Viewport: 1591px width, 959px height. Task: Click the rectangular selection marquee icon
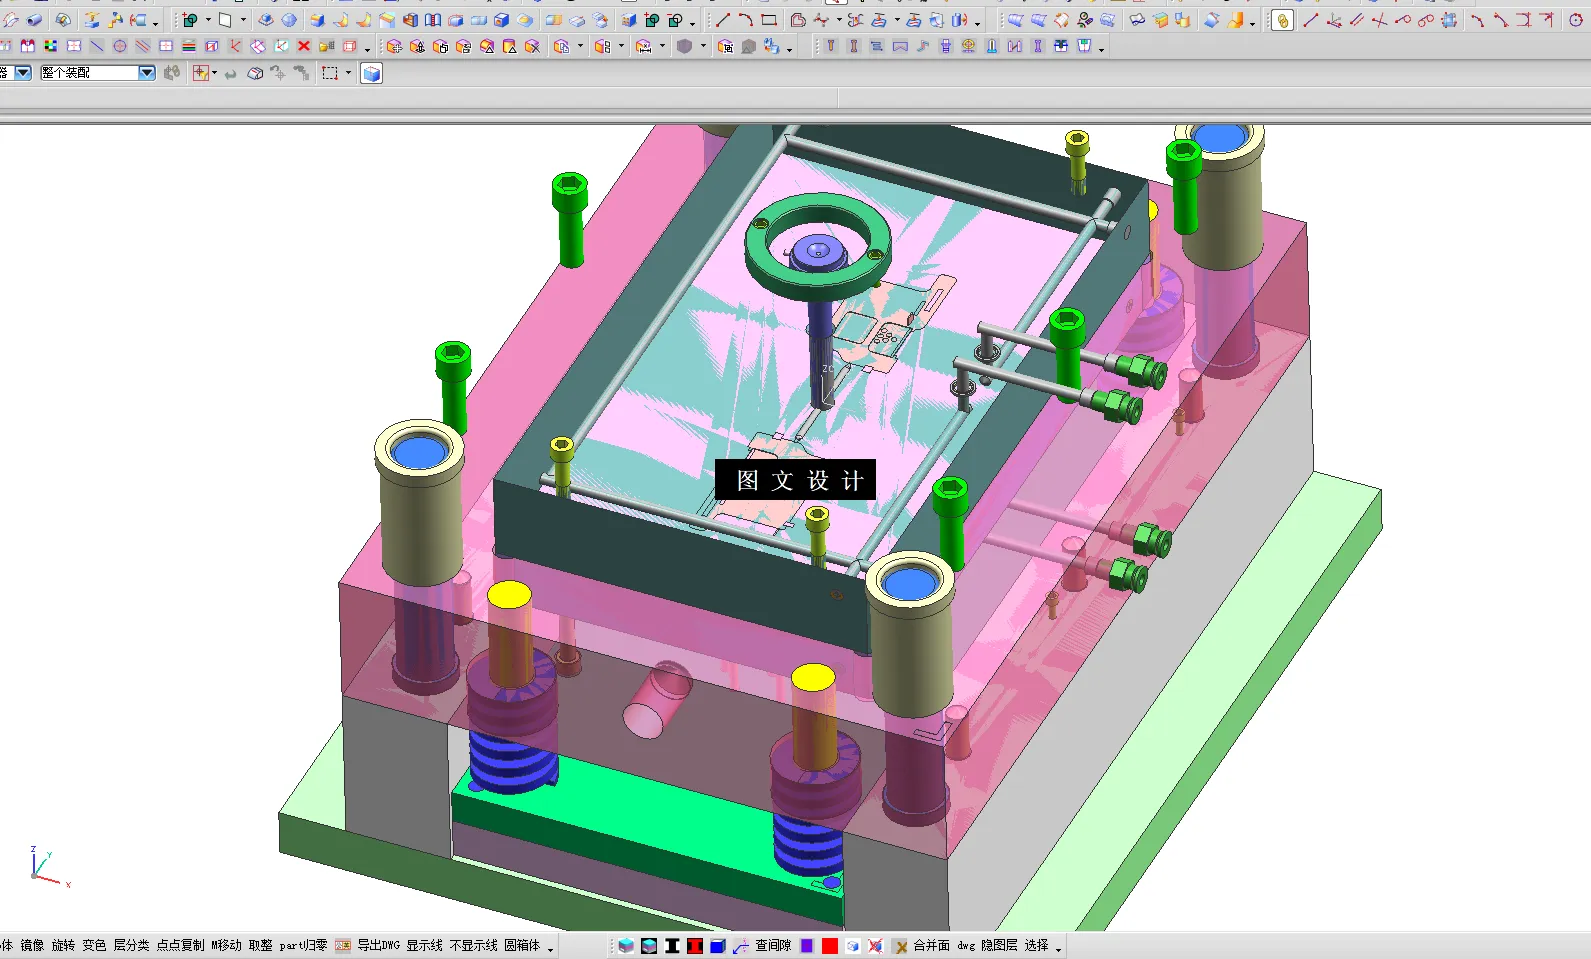click(x=330, y=73)
